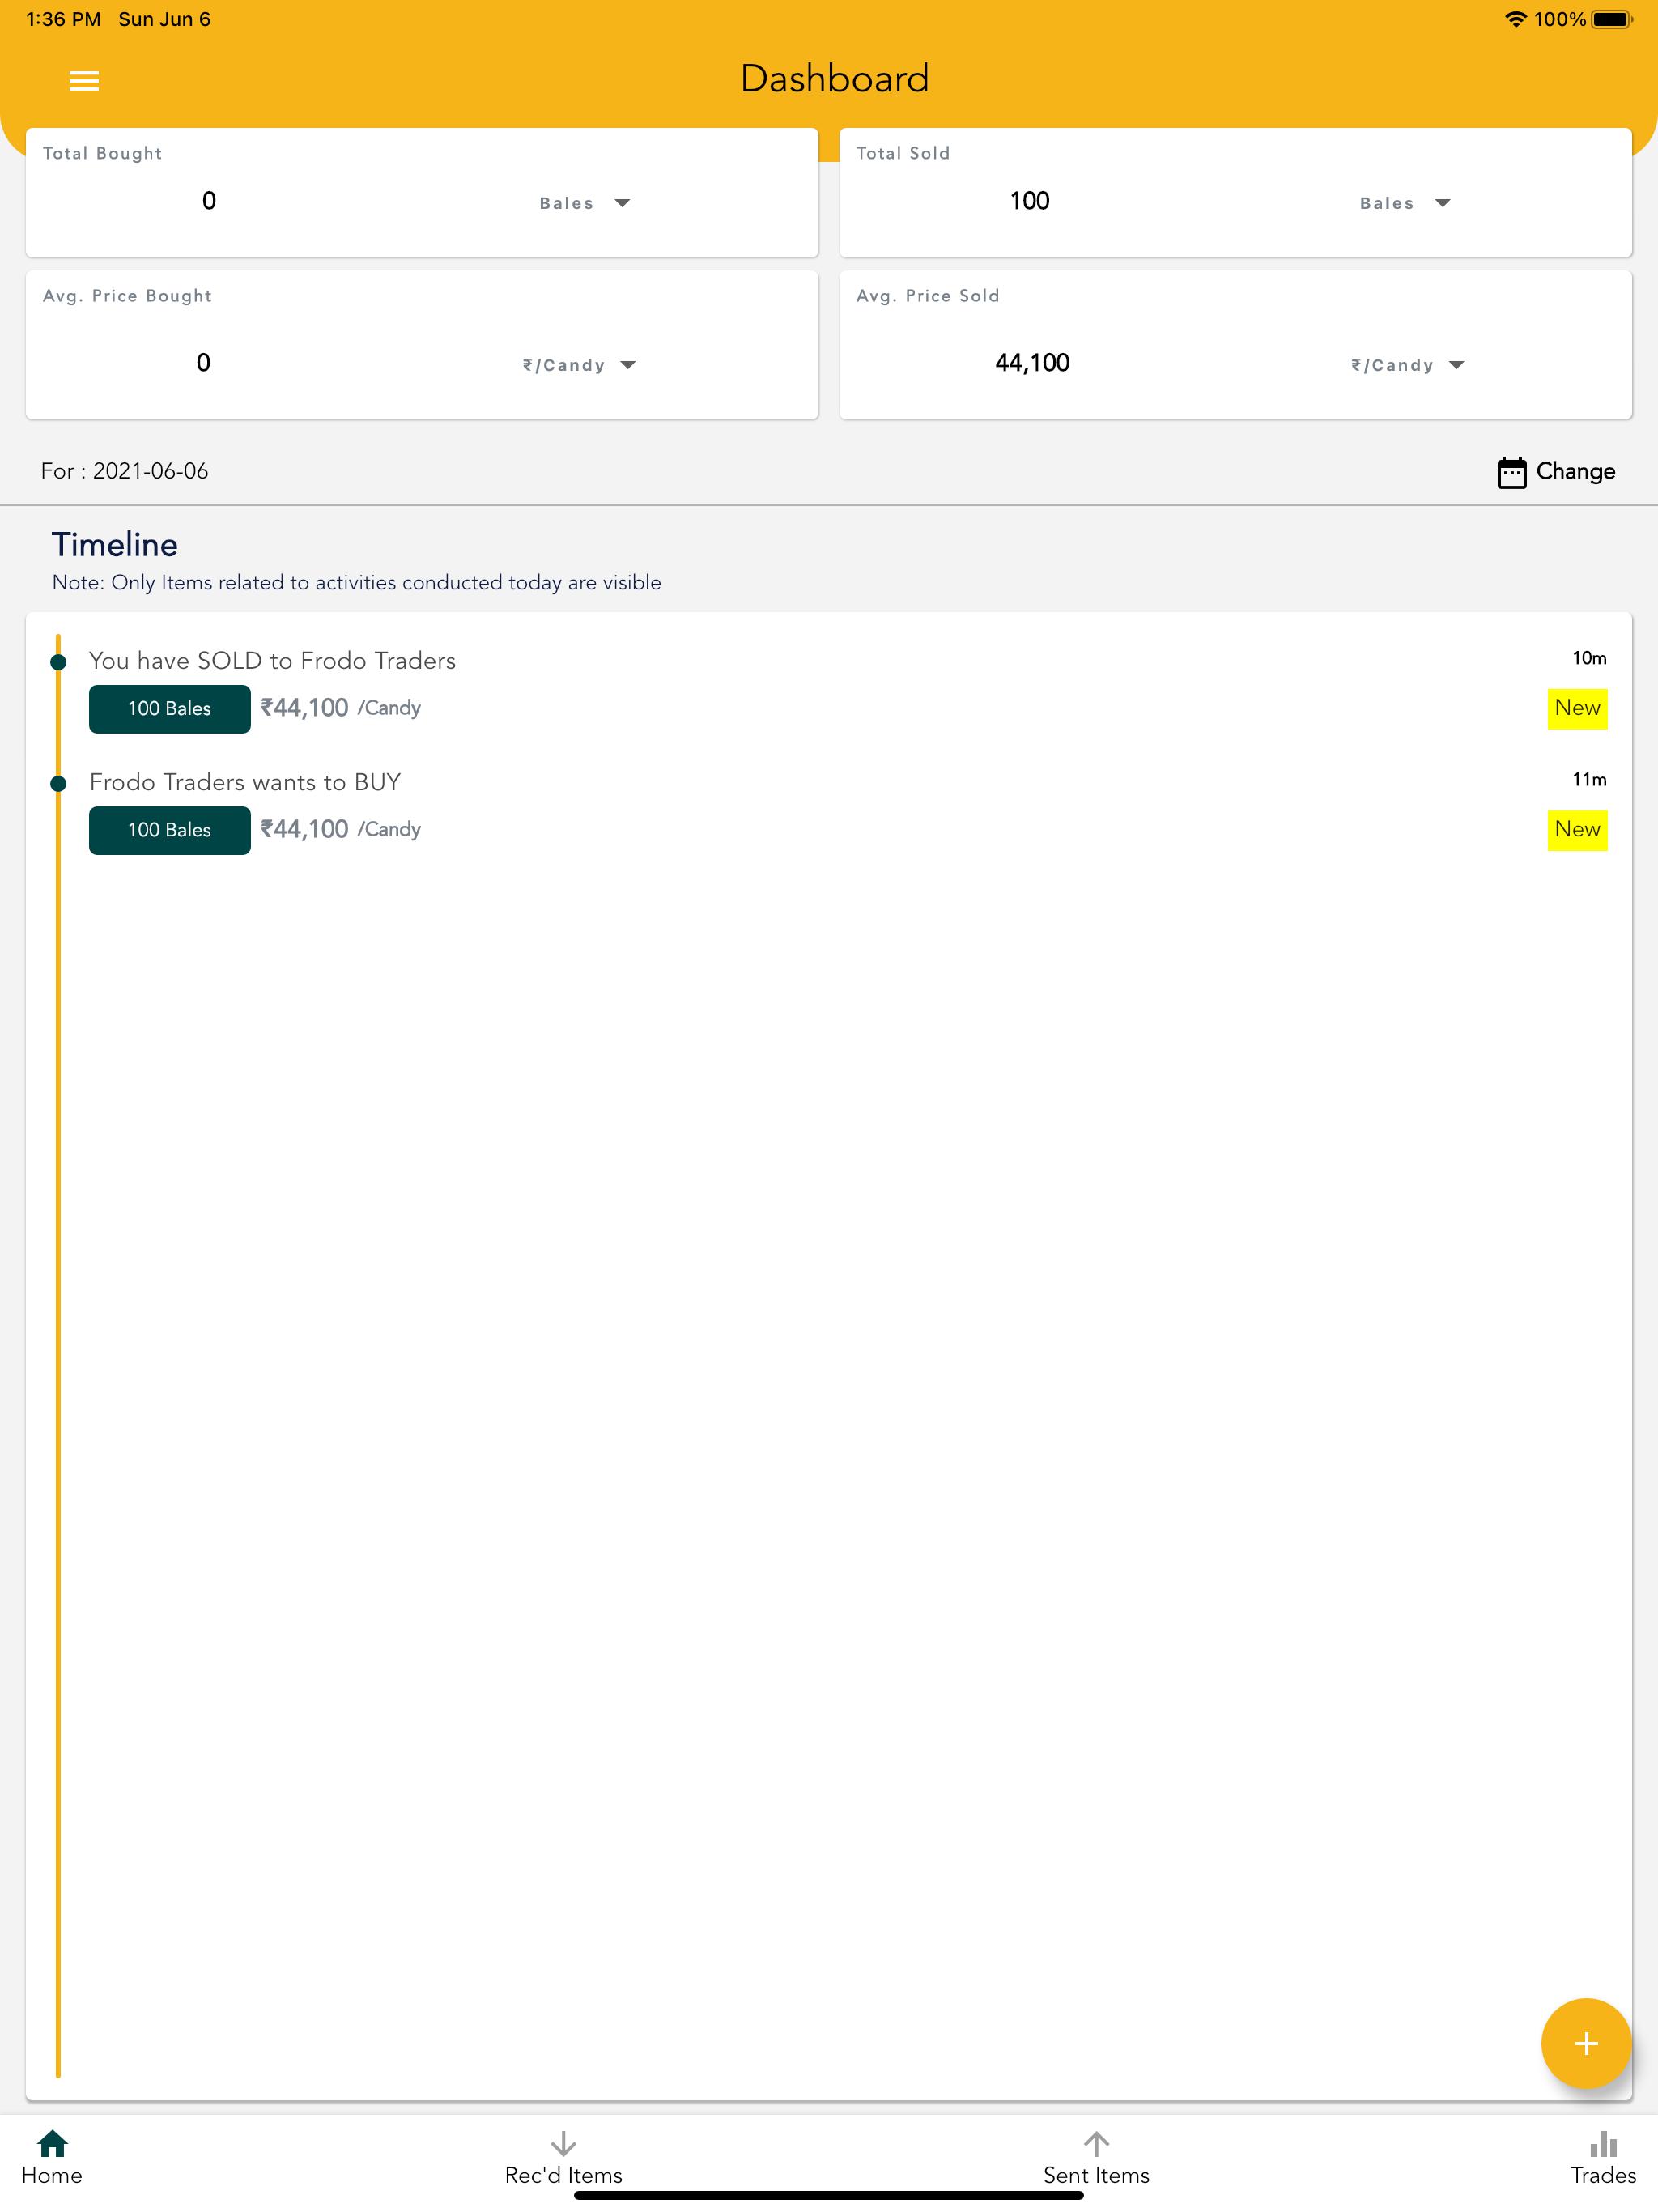The image size is (1658, 2212).
Task: Click ₹44,100 /Candy price on BUY entry
Action: [x=340, y=829]
